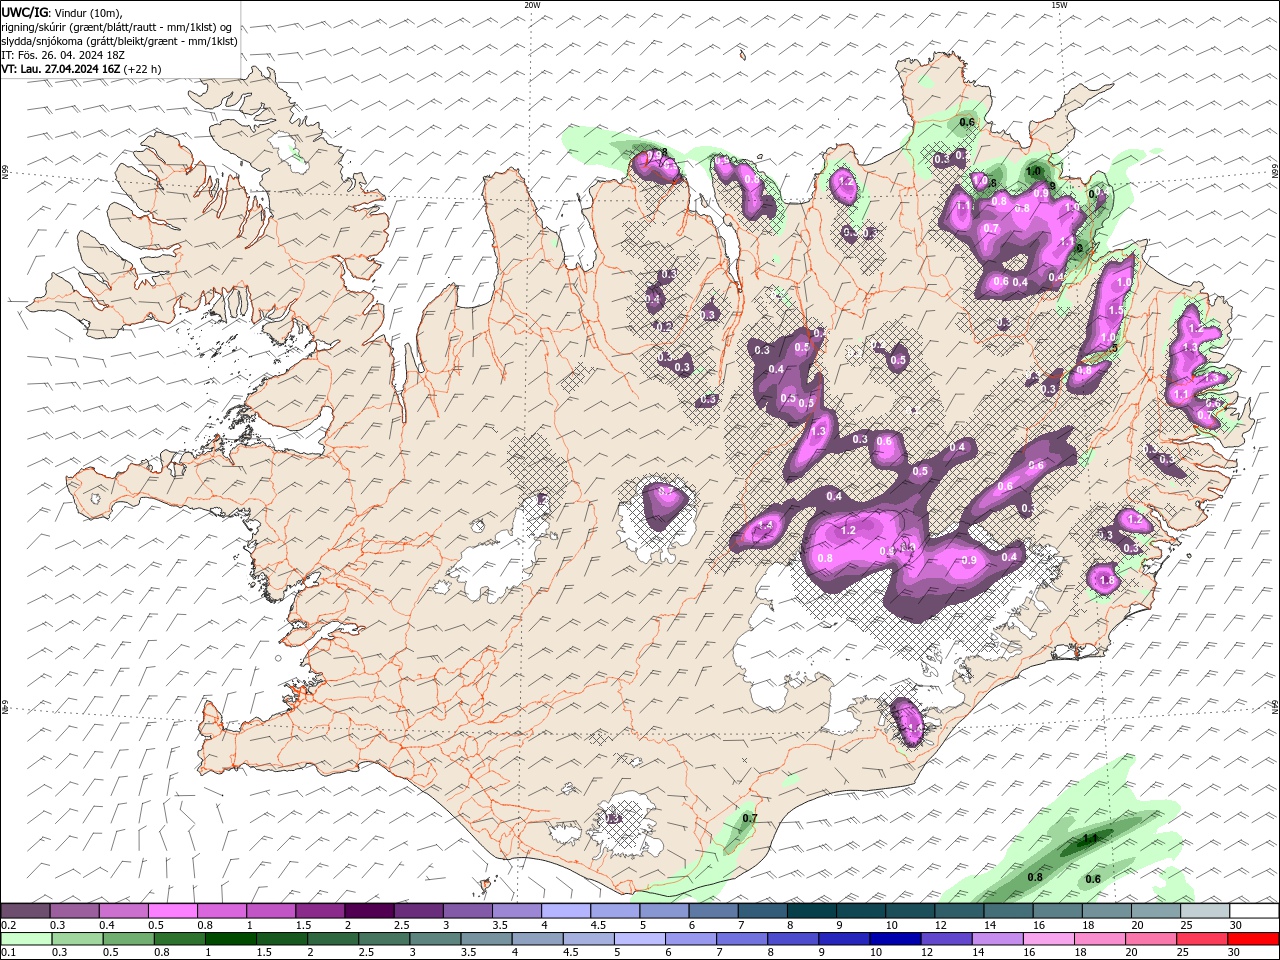Click the white '1.8' snow value near the southeast coast
The image size is (1280, 960).
1106,580
